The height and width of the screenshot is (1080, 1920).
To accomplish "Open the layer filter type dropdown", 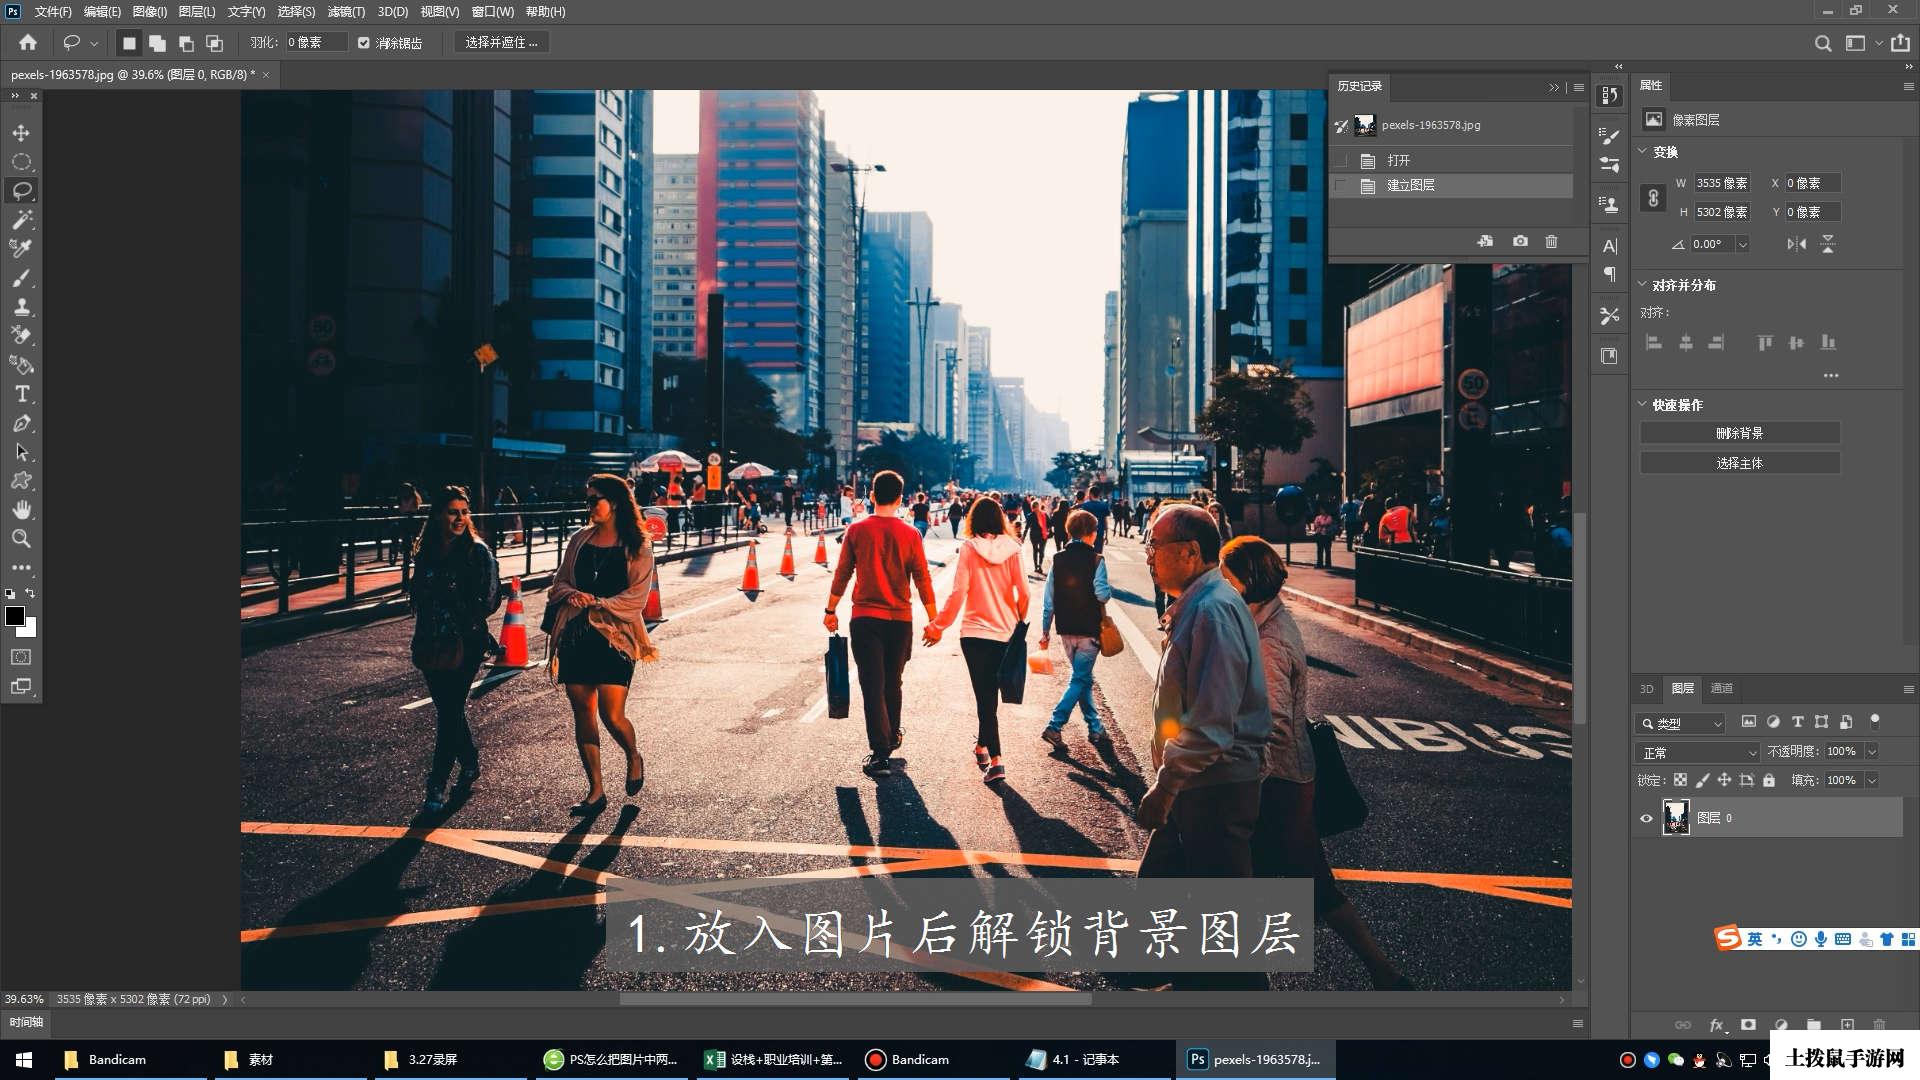I will click(x=1681, y=723).
